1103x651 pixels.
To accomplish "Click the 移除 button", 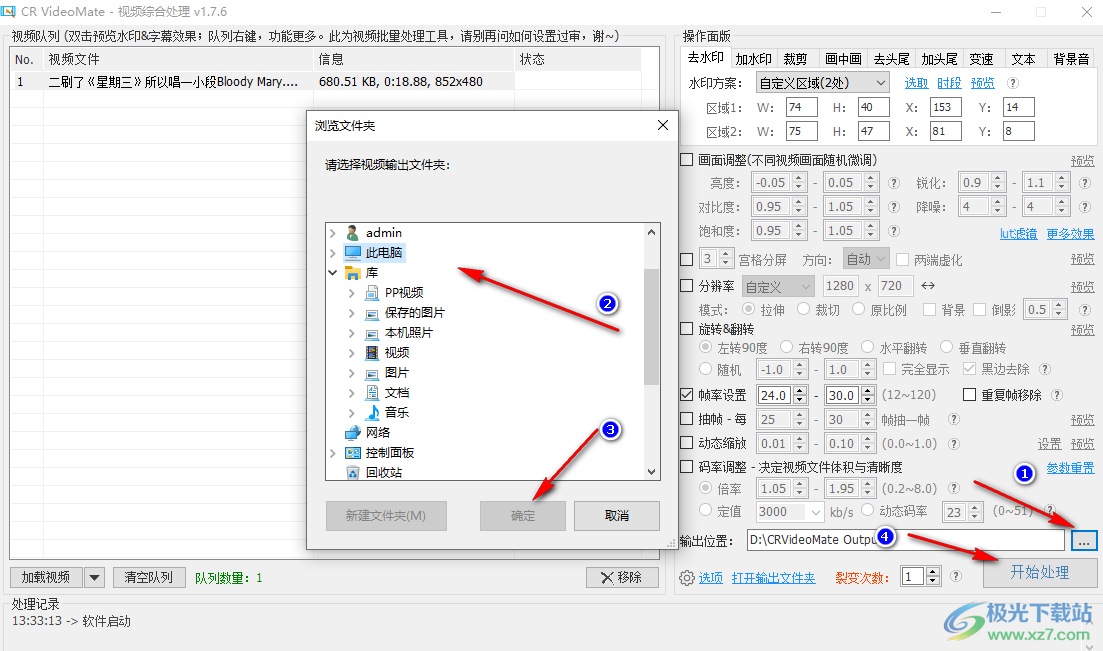I will (x=622, y=578).
